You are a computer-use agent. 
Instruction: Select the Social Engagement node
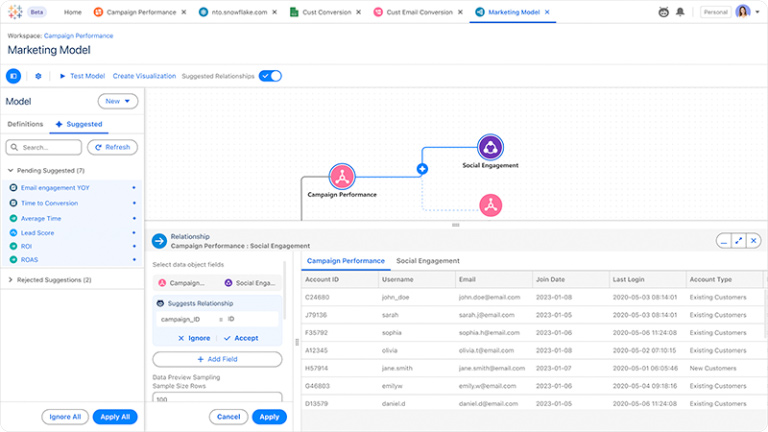[x=490, y=147]
